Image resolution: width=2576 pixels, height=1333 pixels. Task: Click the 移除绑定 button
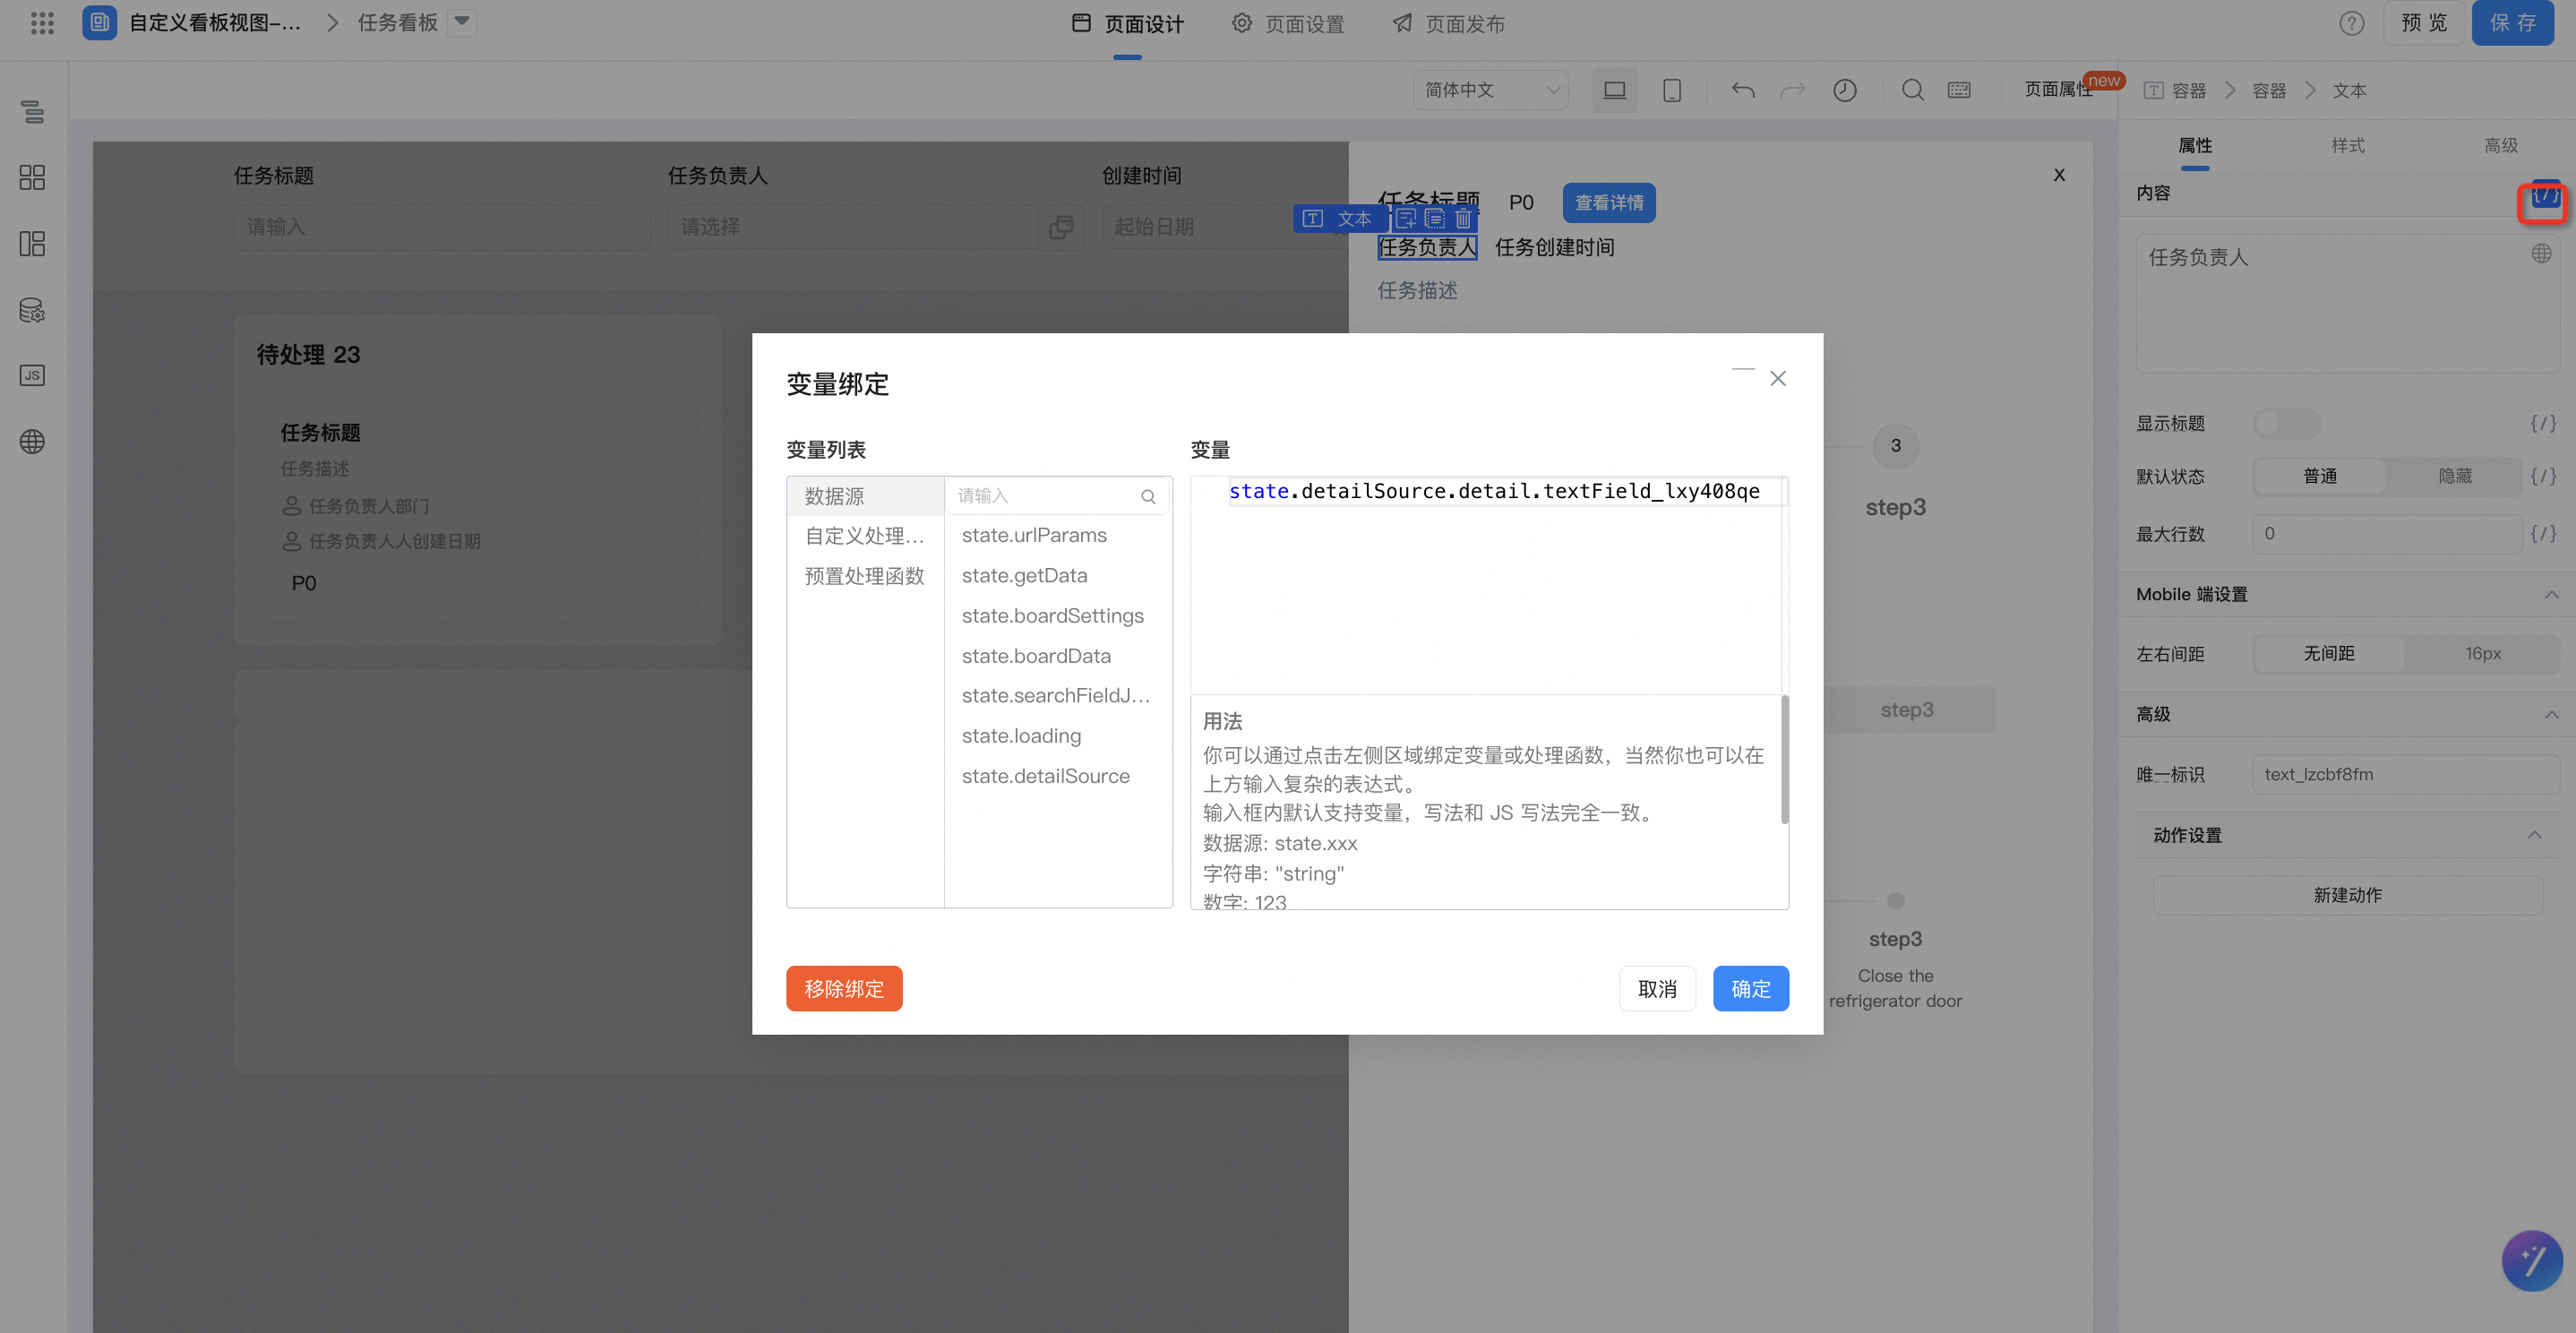[x=844, y=990]
